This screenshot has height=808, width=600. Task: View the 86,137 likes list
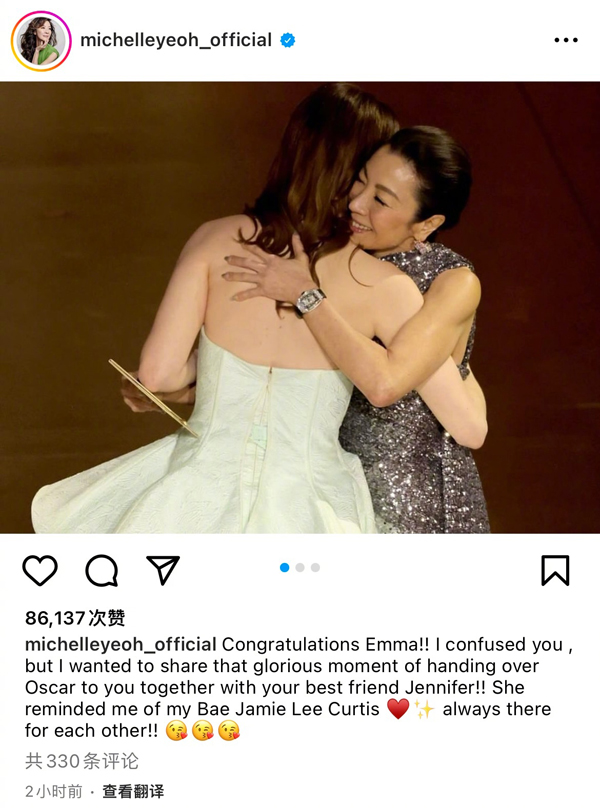(x=75, y=617)
